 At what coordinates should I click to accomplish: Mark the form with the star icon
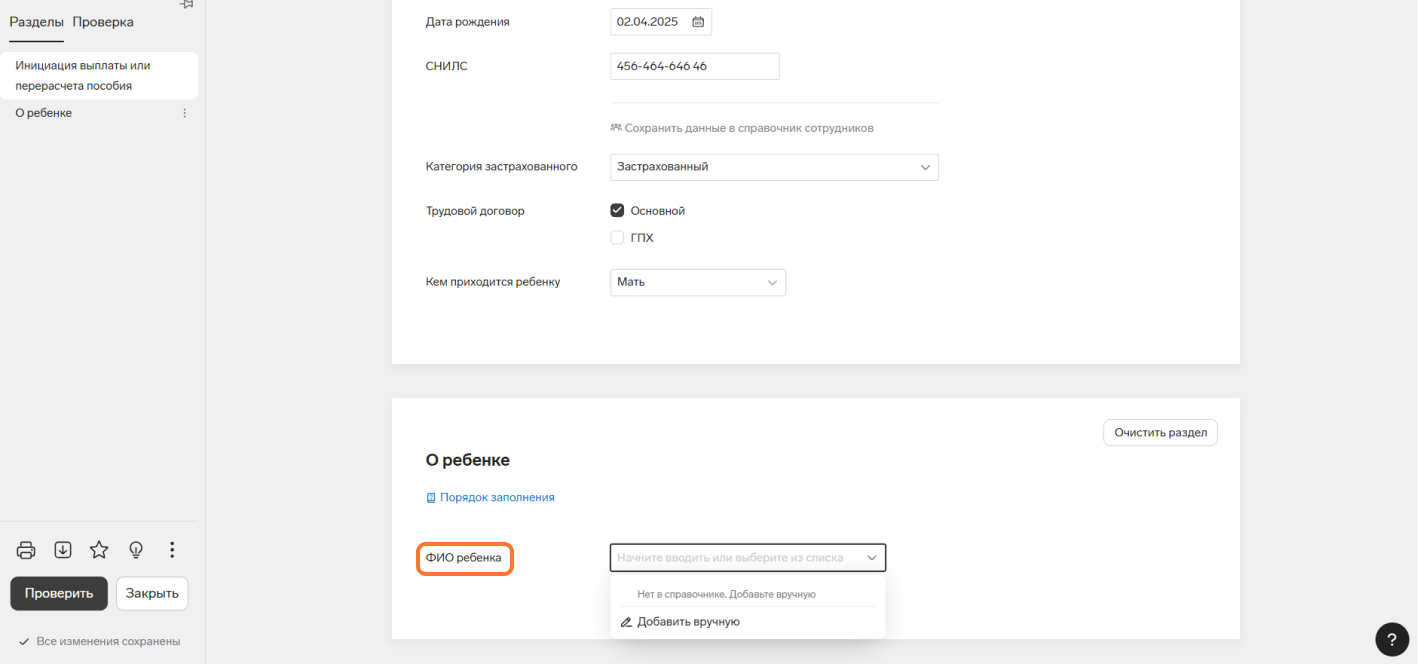[x=99, y=550]
